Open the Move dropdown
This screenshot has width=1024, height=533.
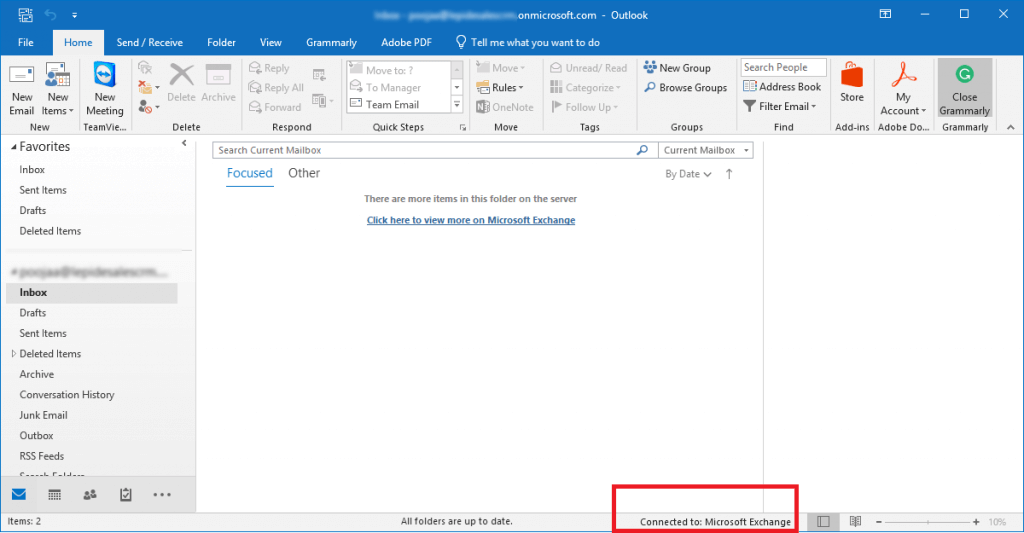(x=501, y=68)
